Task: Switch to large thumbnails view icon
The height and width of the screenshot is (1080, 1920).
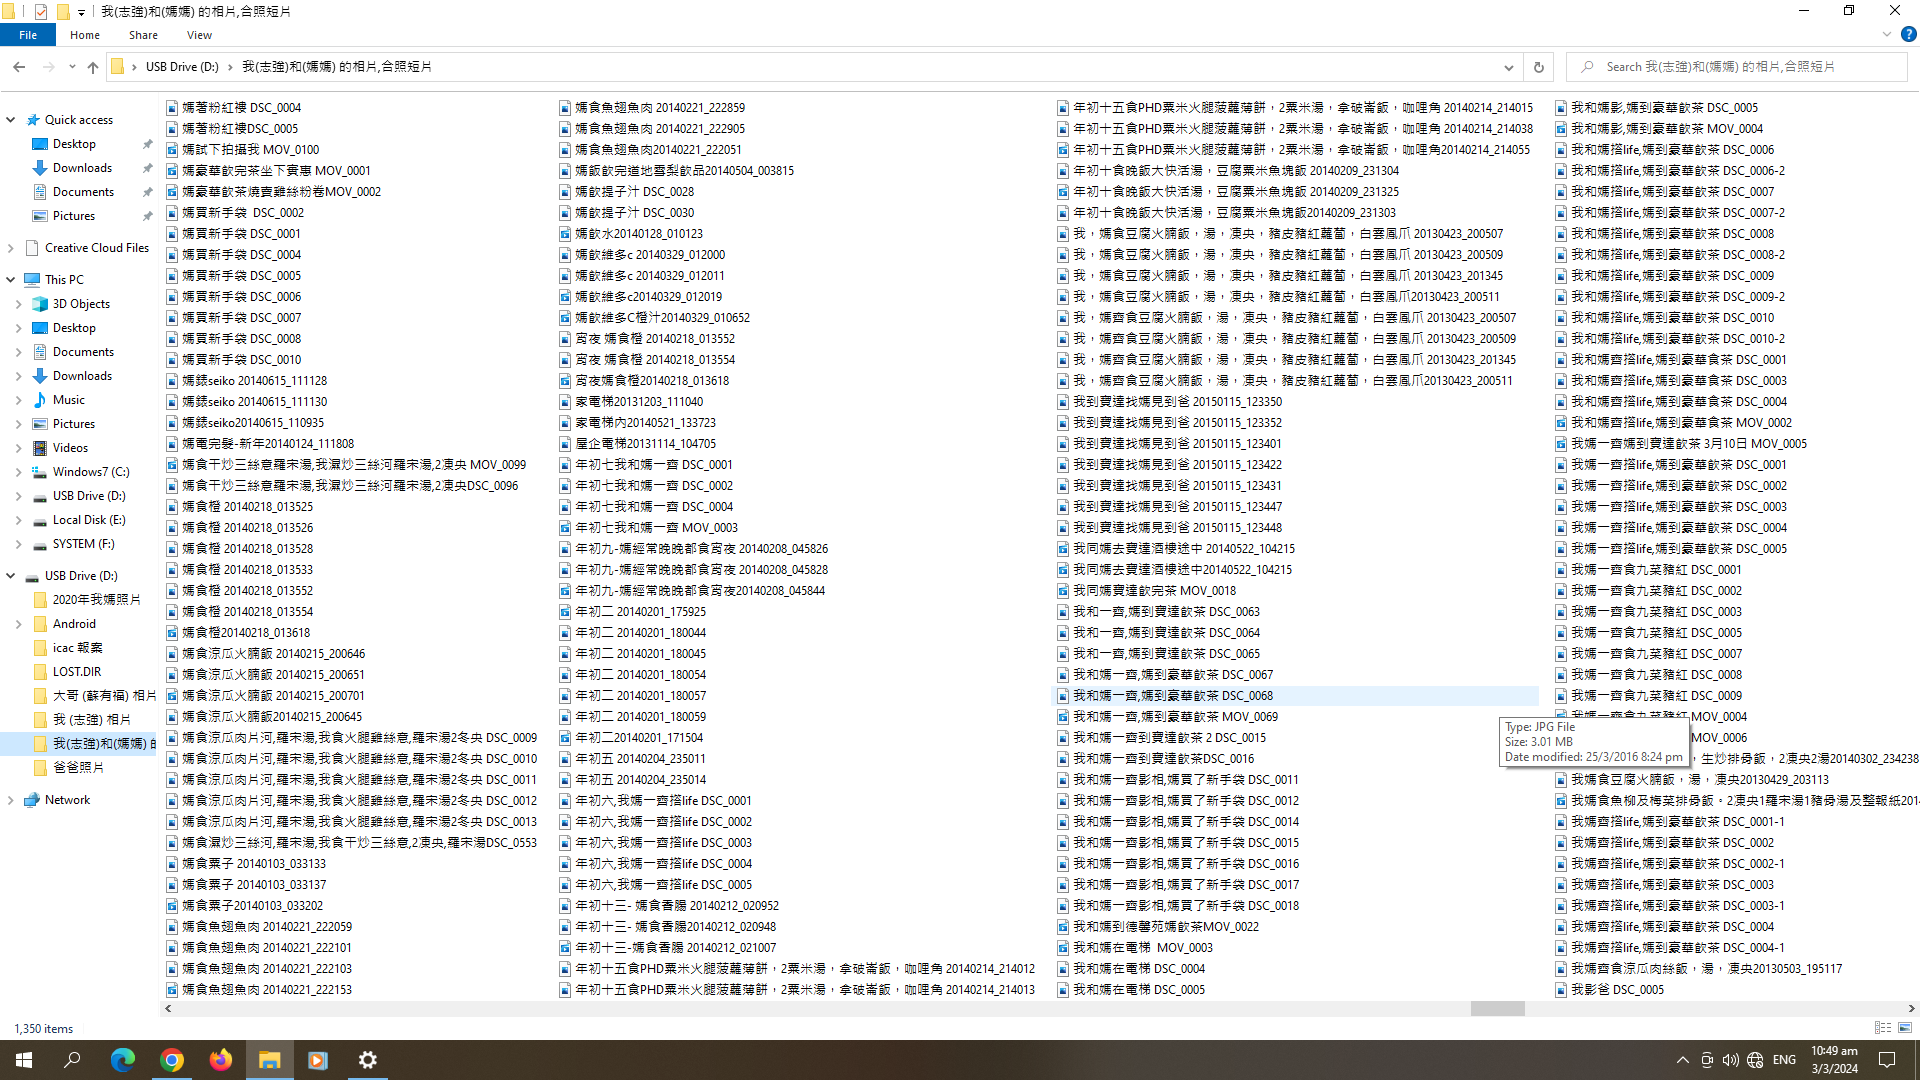Action: tap(1905, 1028)
